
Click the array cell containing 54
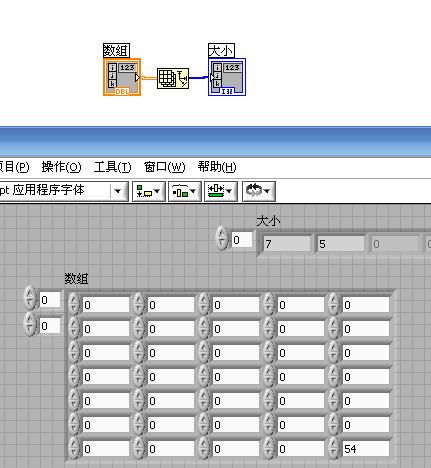click(365, 449)
